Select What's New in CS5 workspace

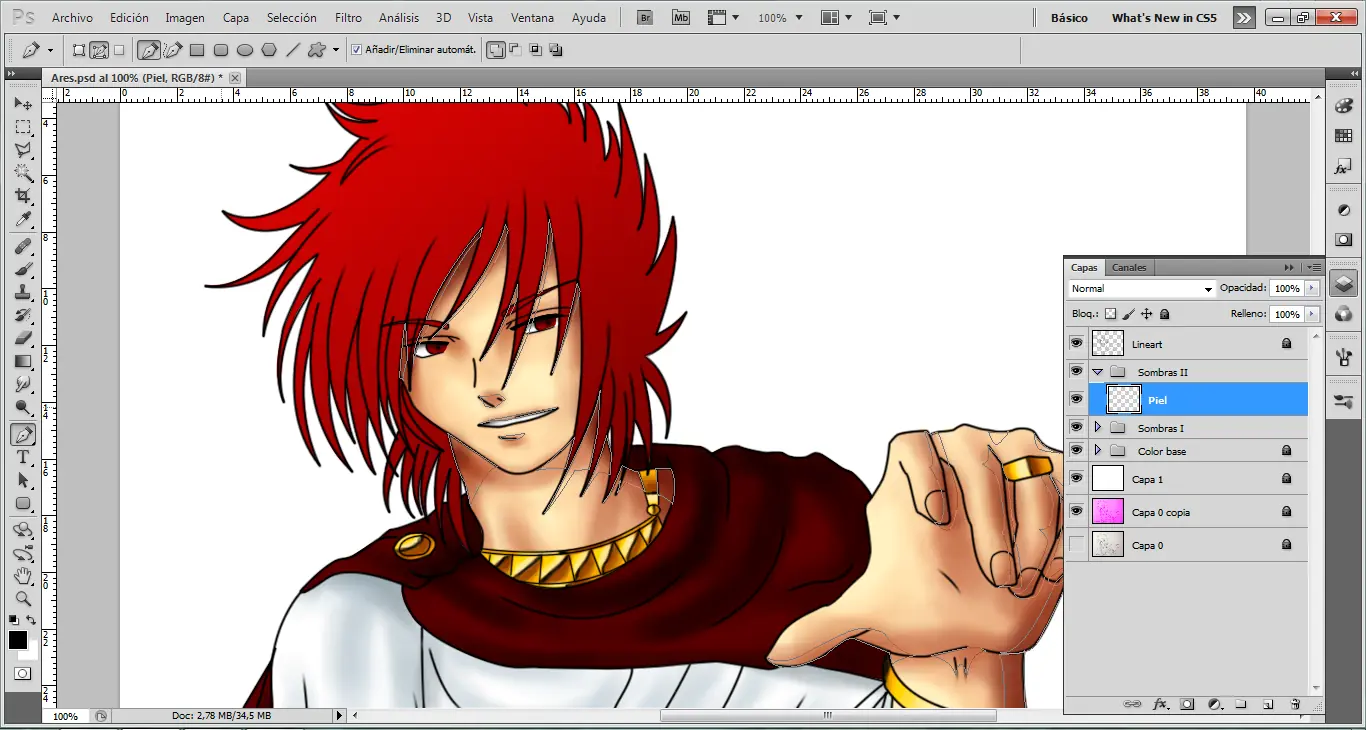[x=1164, y=18]
